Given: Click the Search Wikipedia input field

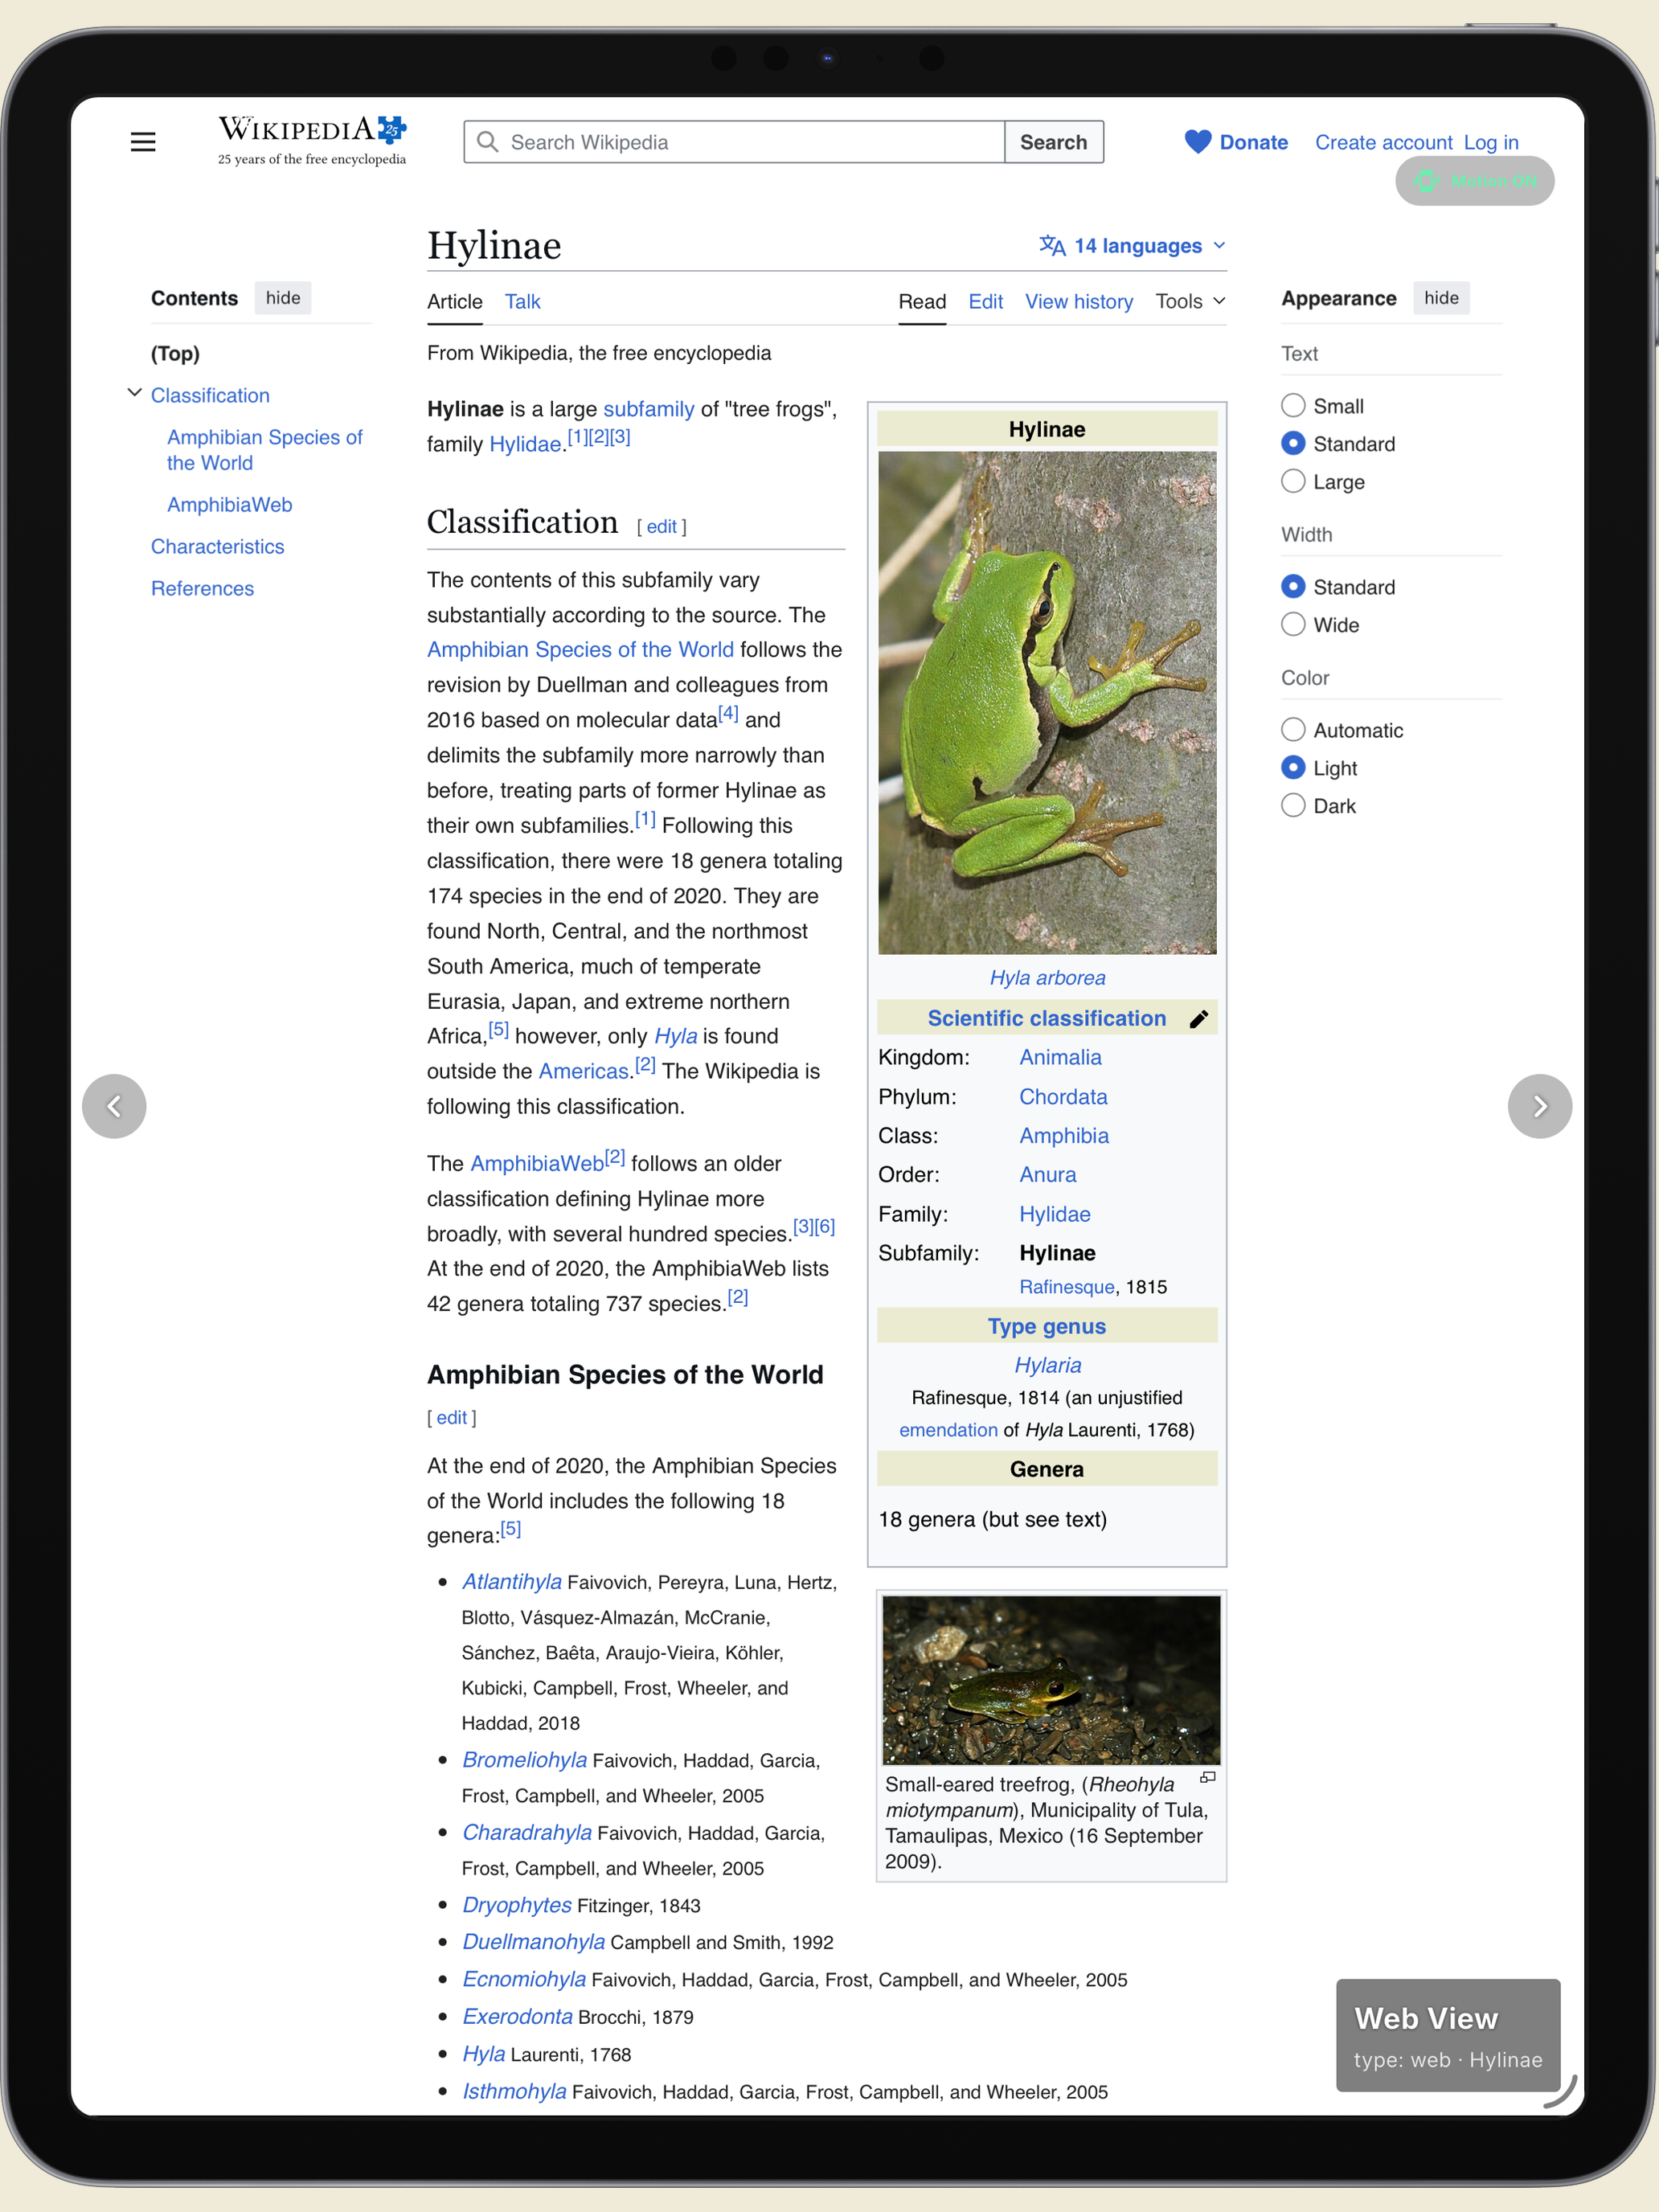Looking at the screenshot, I should click(734, 142).
